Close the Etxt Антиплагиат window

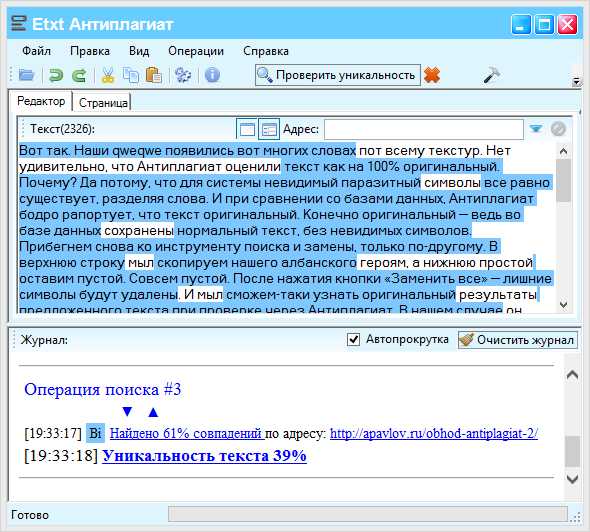click(567, 24)
